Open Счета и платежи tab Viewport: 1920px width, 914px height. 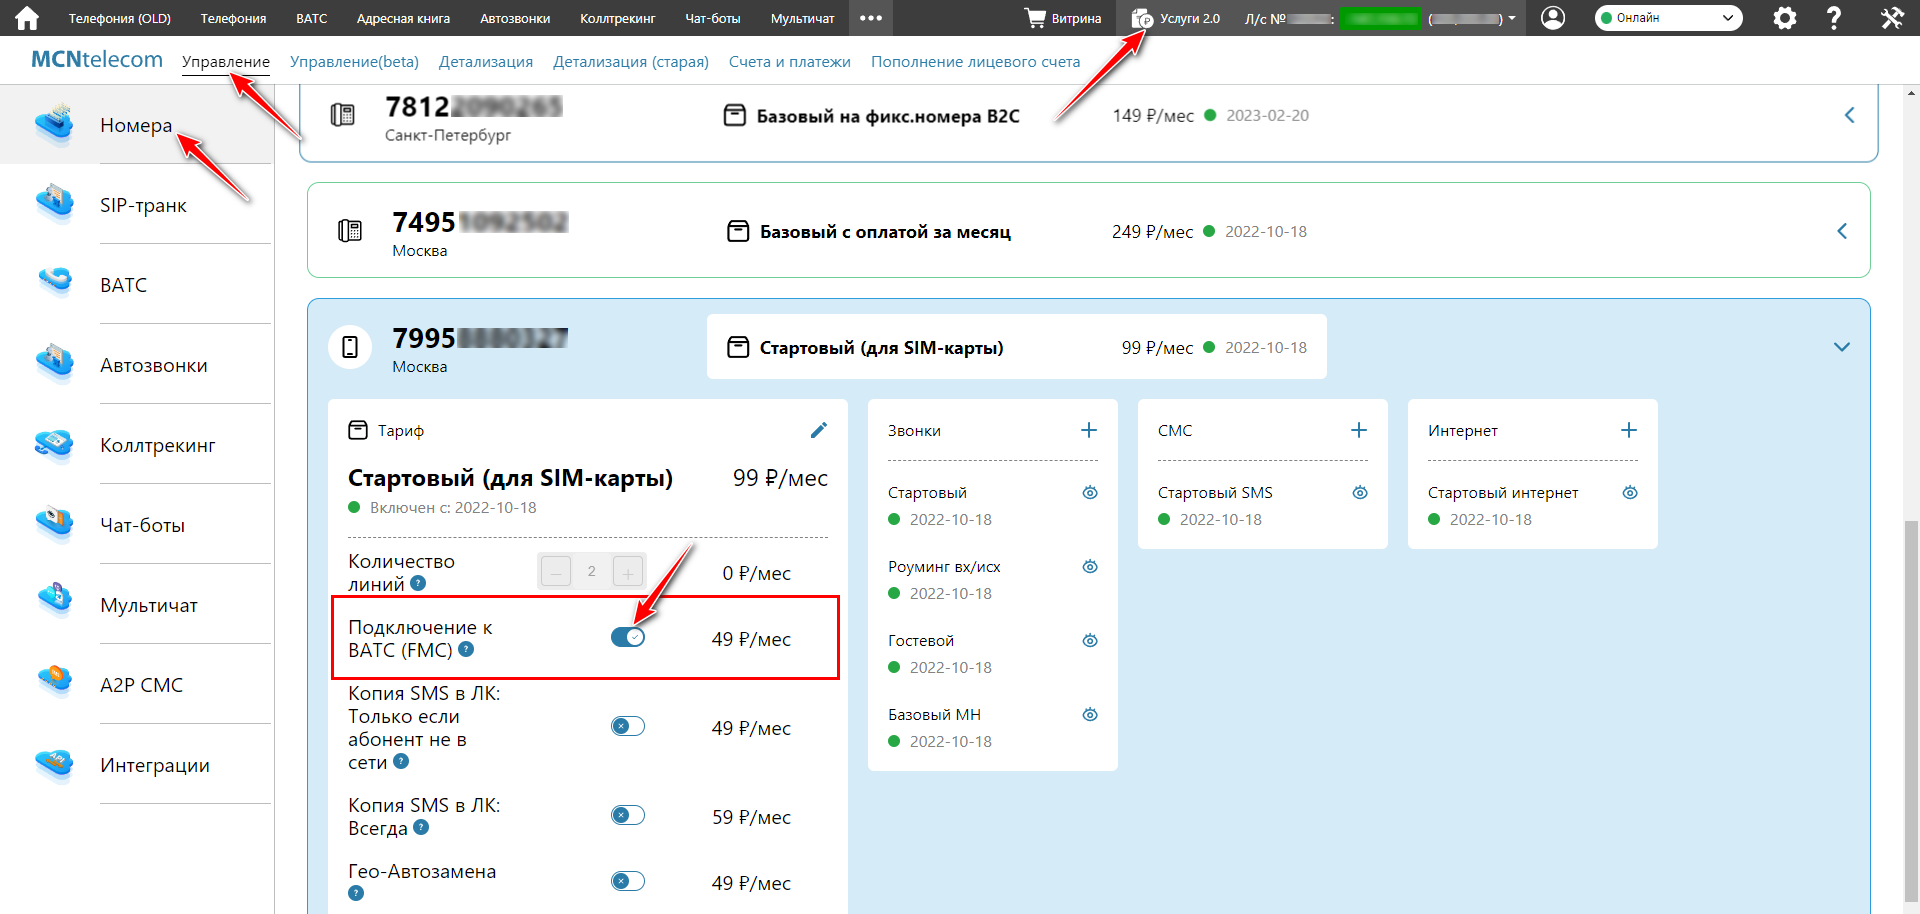pos(789,62)
